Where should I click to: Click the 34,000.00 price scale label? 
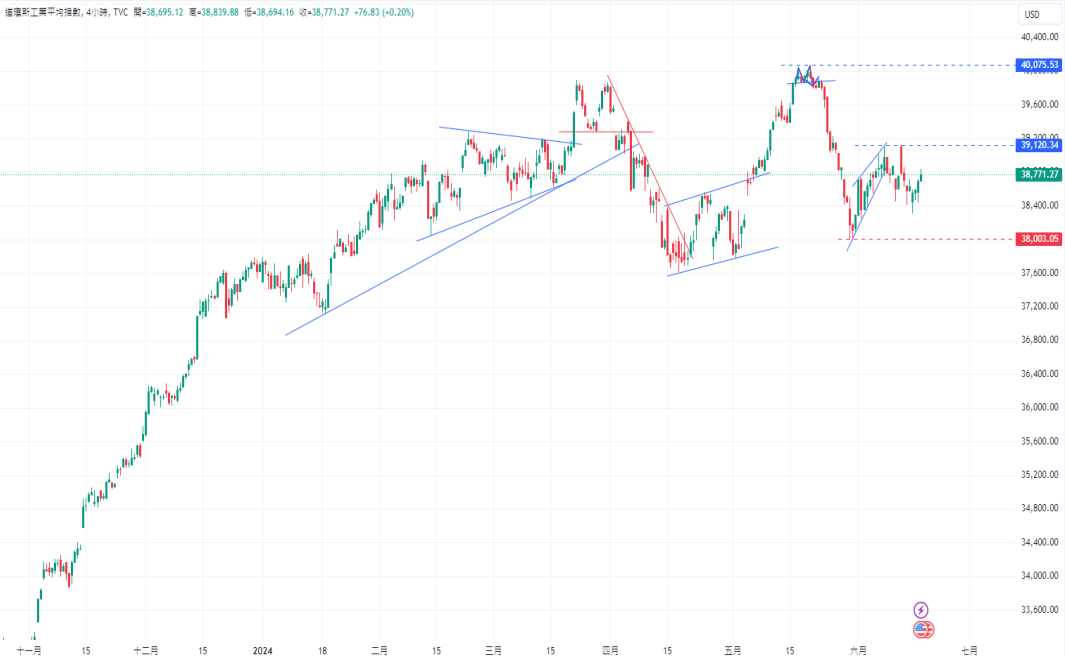click(x=1040, y=575)
